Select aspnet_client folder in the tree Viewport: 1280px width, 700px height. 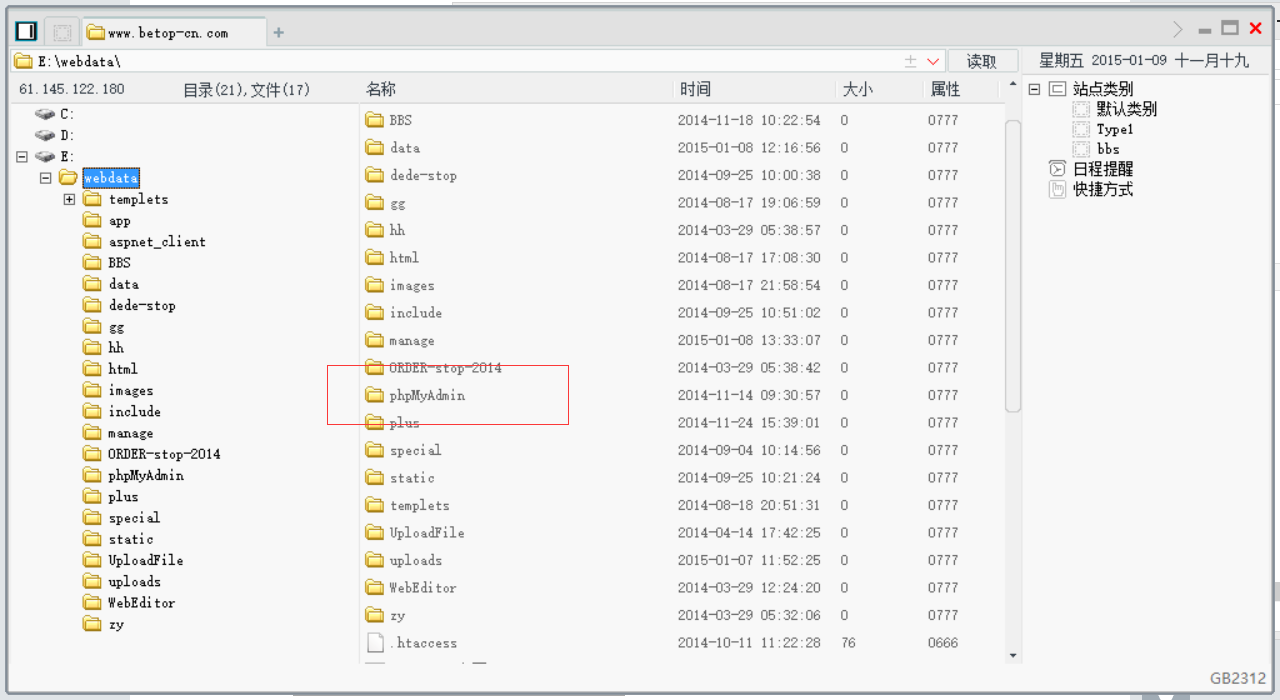[x=157, y=242]
